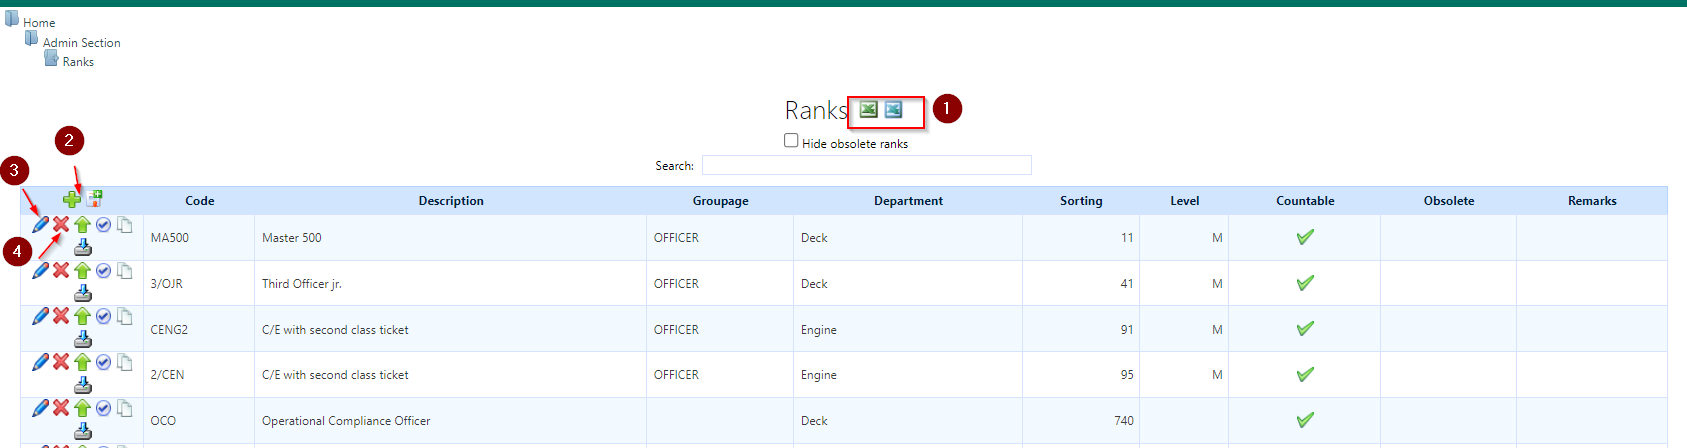This screenshot has width=1687, height=448.
Task: Sort by the Groupage column header
Action: (721, 201)
